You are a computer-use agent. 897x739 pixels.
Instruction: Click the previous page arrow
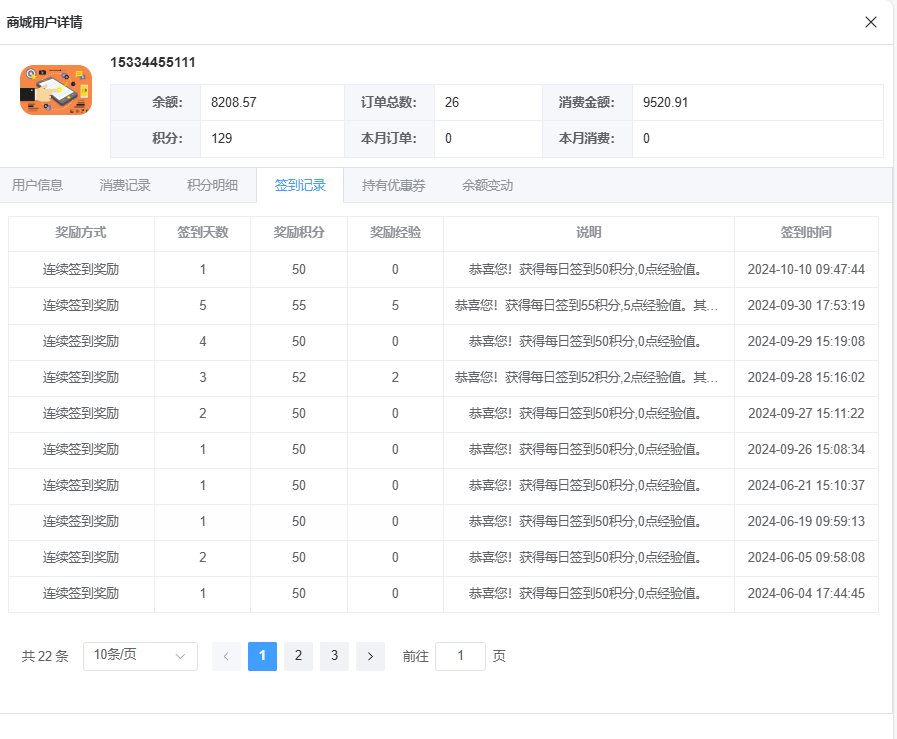coord(226,656)
